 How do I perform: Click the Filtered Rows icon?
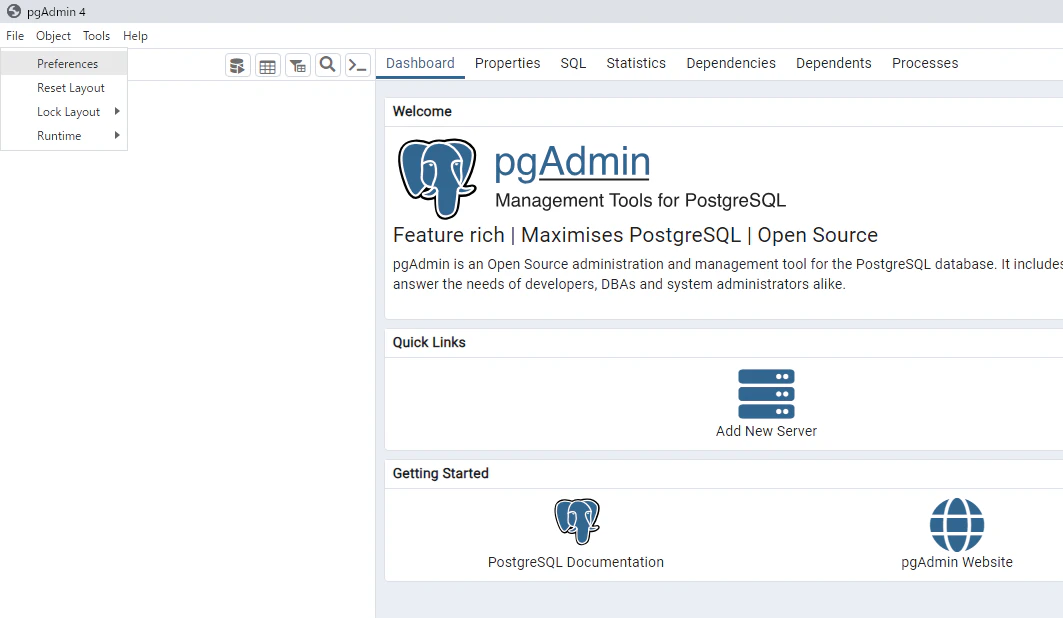pyautogui.click(x=298, y=66)
